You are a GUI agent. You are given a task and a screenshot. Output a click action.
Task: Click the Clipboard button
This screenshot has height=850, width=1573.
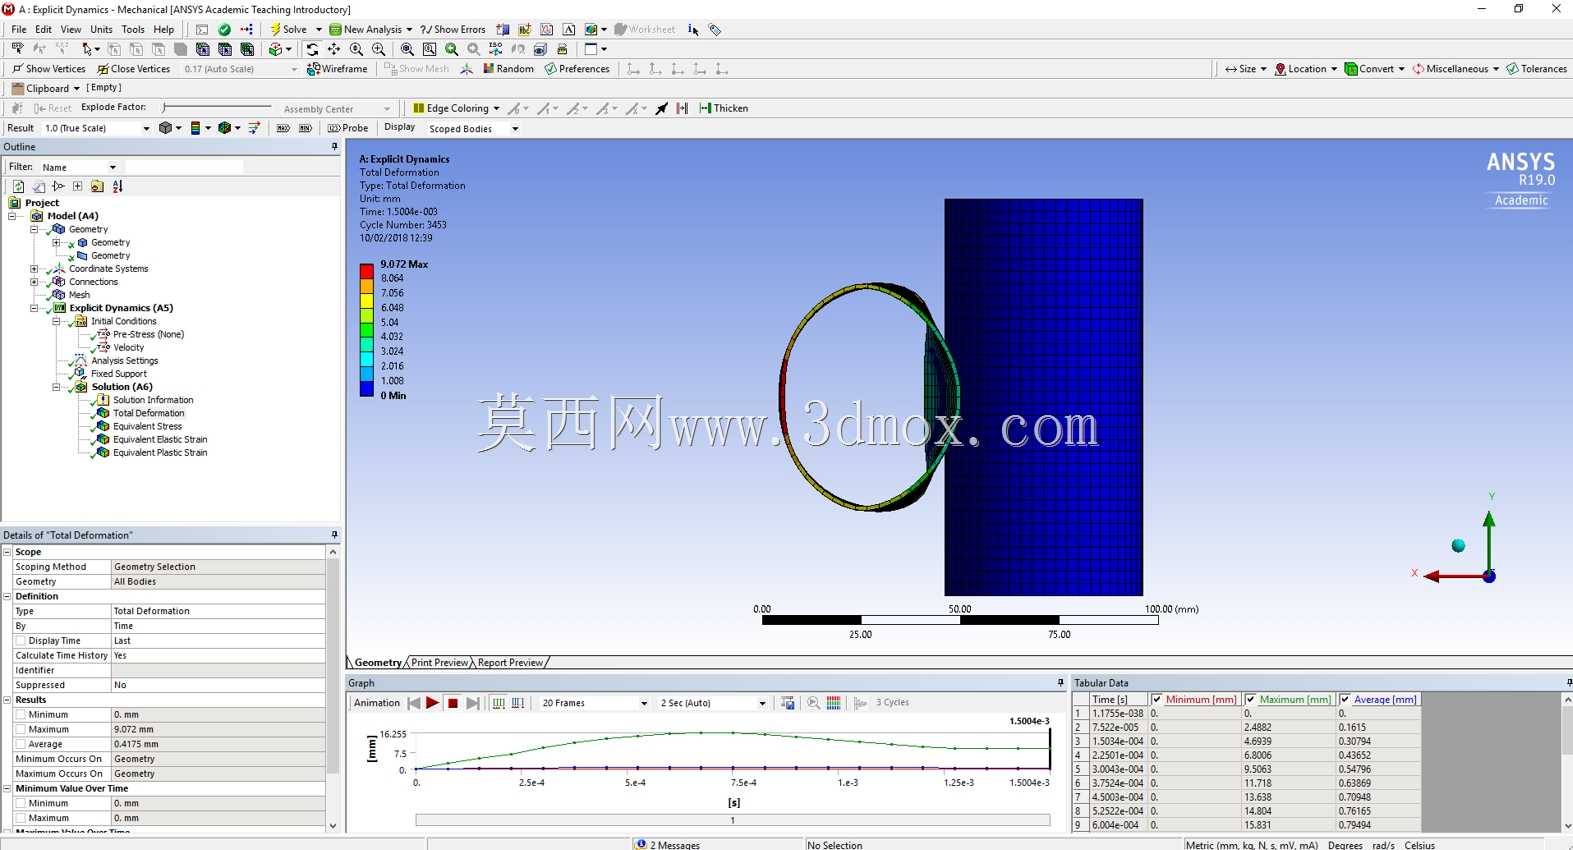coord(45,88)
